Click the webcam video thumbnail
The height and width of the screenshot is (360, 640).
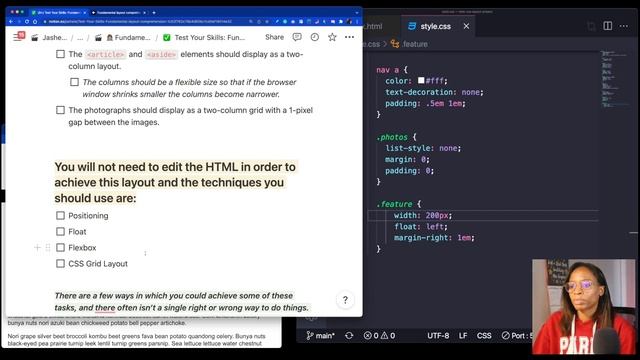click(x=584, y=306)
